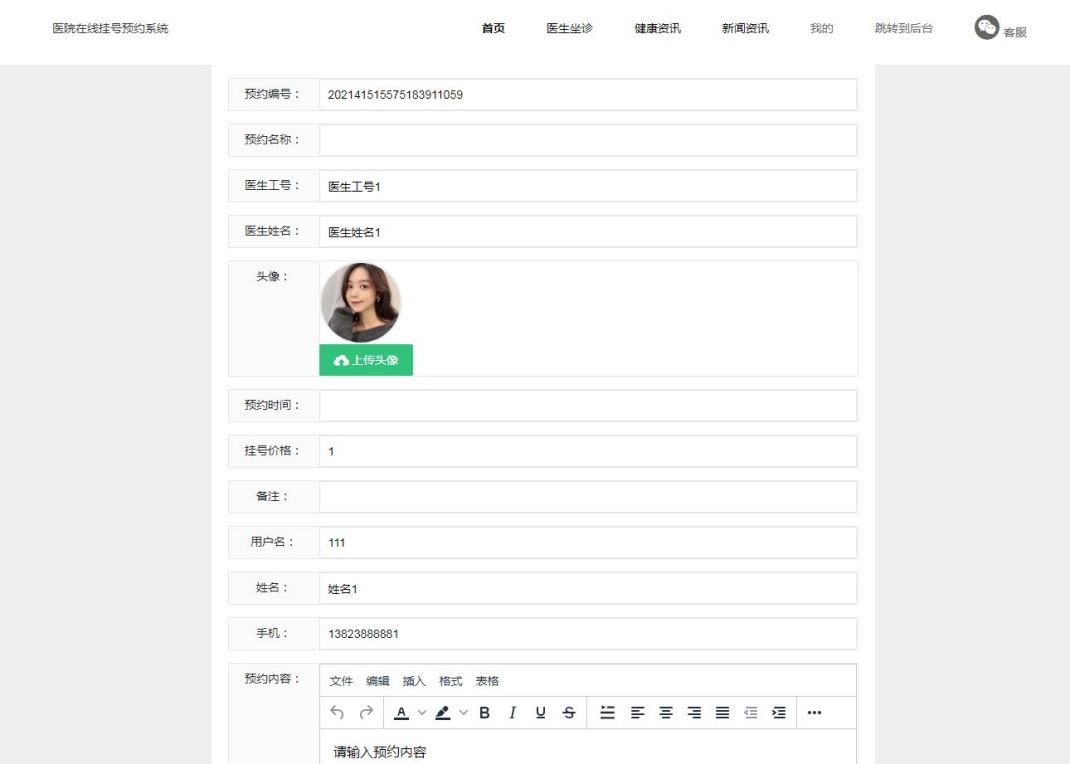
Task: Click the cloud upload icon on the 上传头像 button
Action: pyautogui.click(x=341, y=360)
